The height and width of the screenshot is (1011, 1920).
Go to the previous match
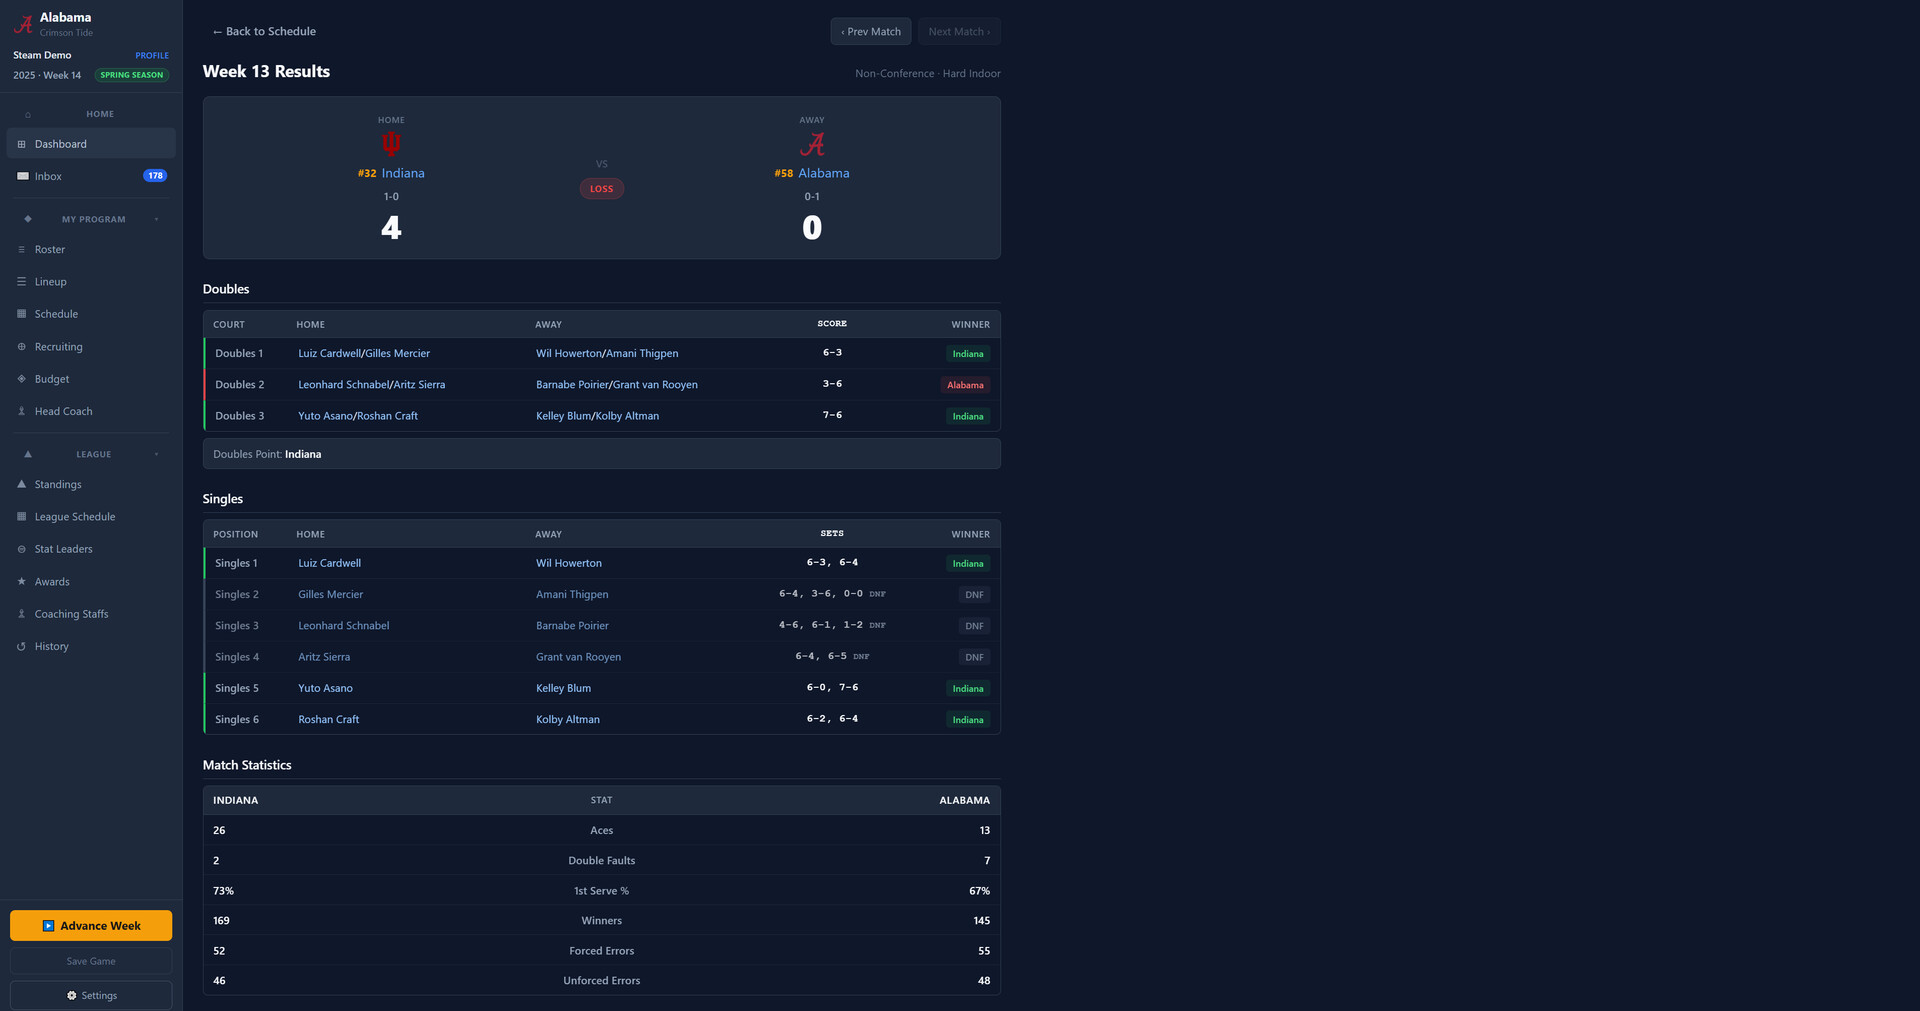[x=870, y=32]
